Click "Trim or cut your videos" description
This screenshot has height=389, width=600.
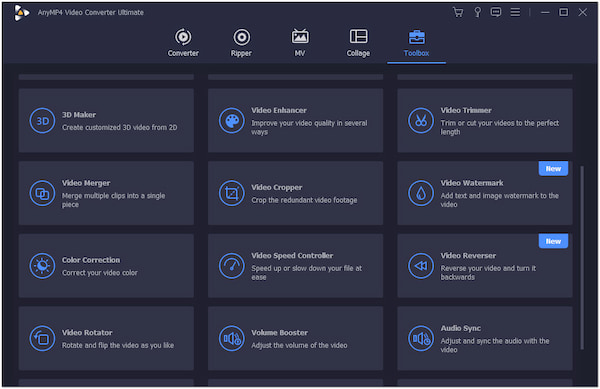tap(500, 127)
